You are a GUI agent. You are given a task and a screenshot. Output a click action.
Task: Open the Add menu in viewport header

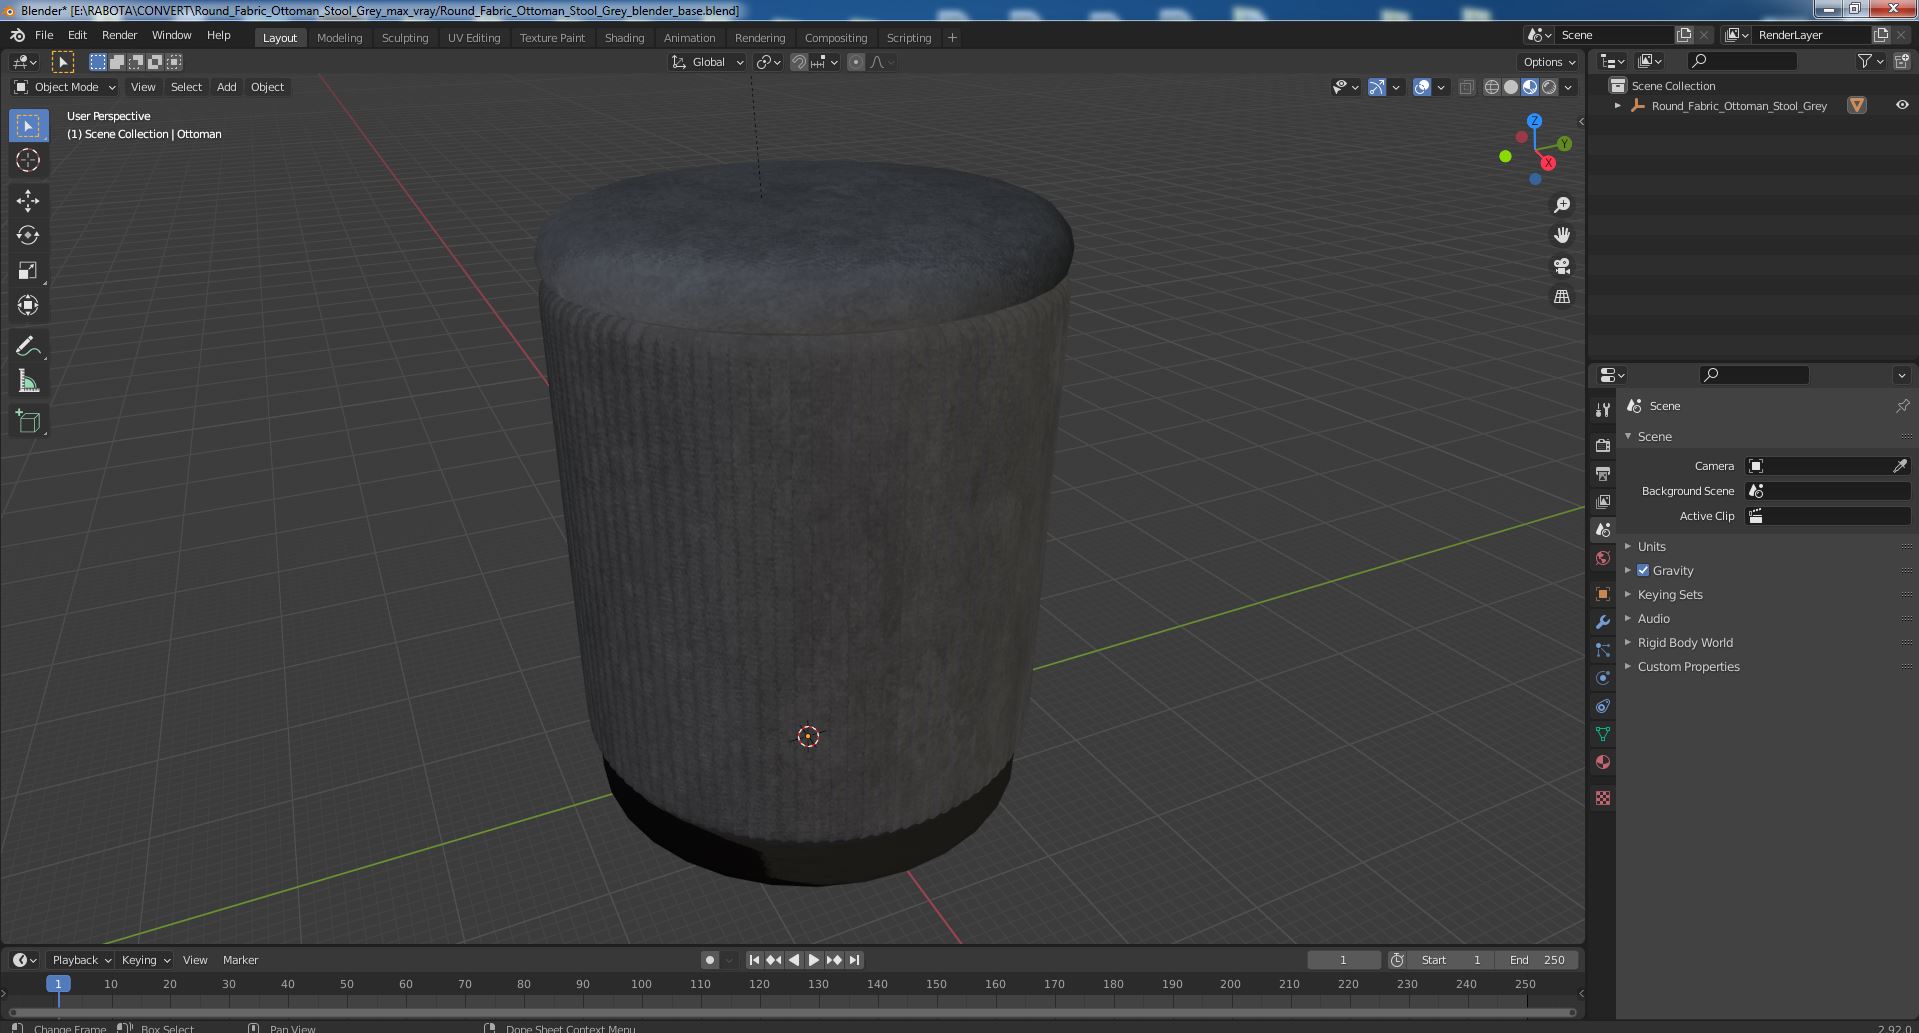pyautogui.click(x=227, y=87)
